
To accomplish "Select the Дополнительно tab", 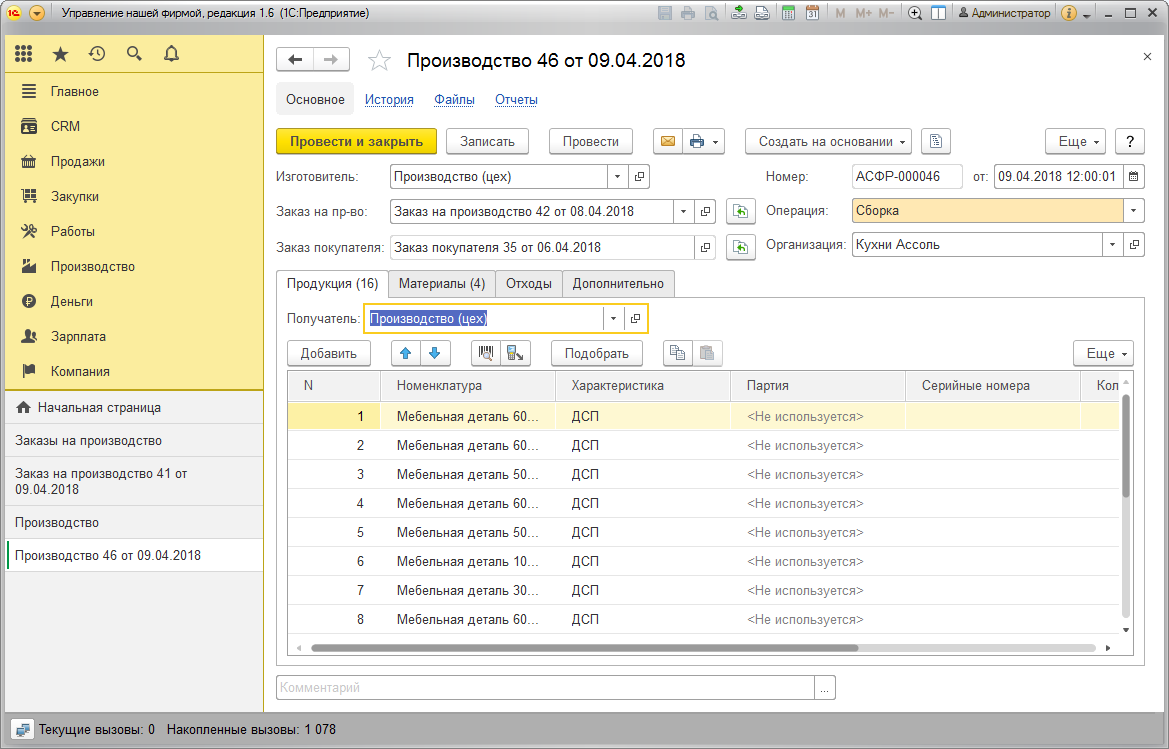I will click(x=618, y=283).
